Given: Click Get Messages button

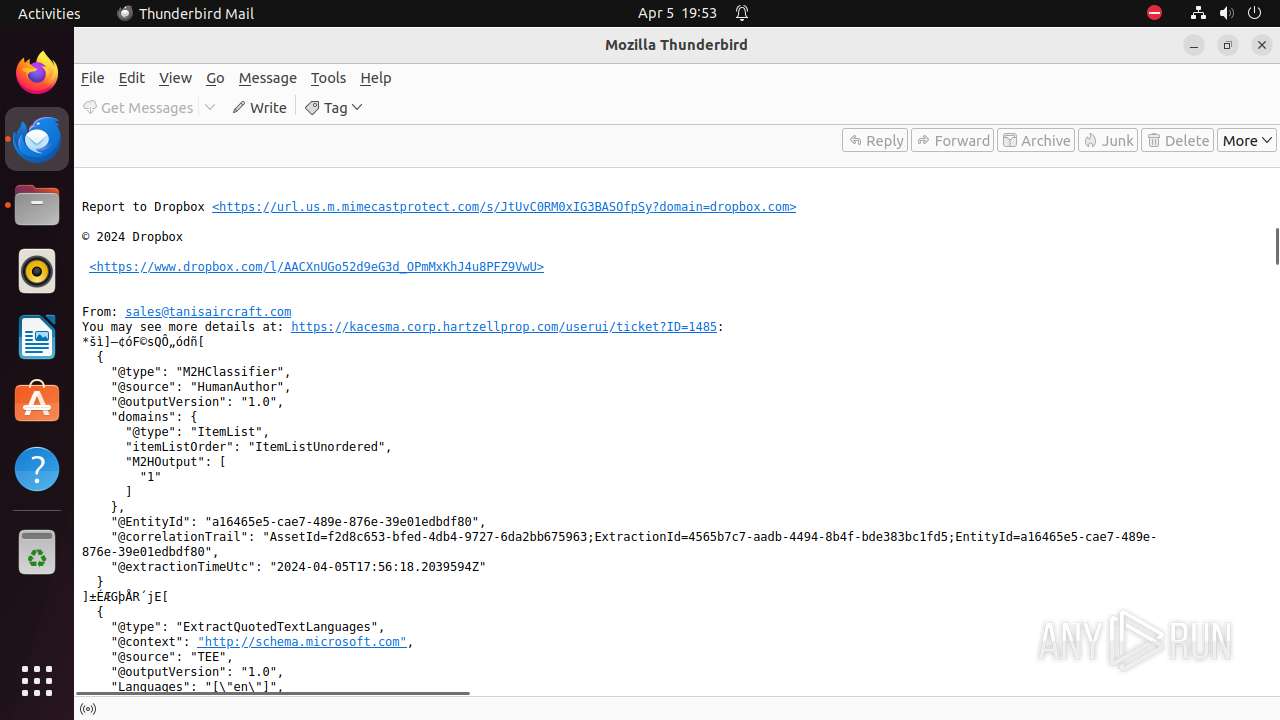Looking at the screenshot, I should (138, 107).
